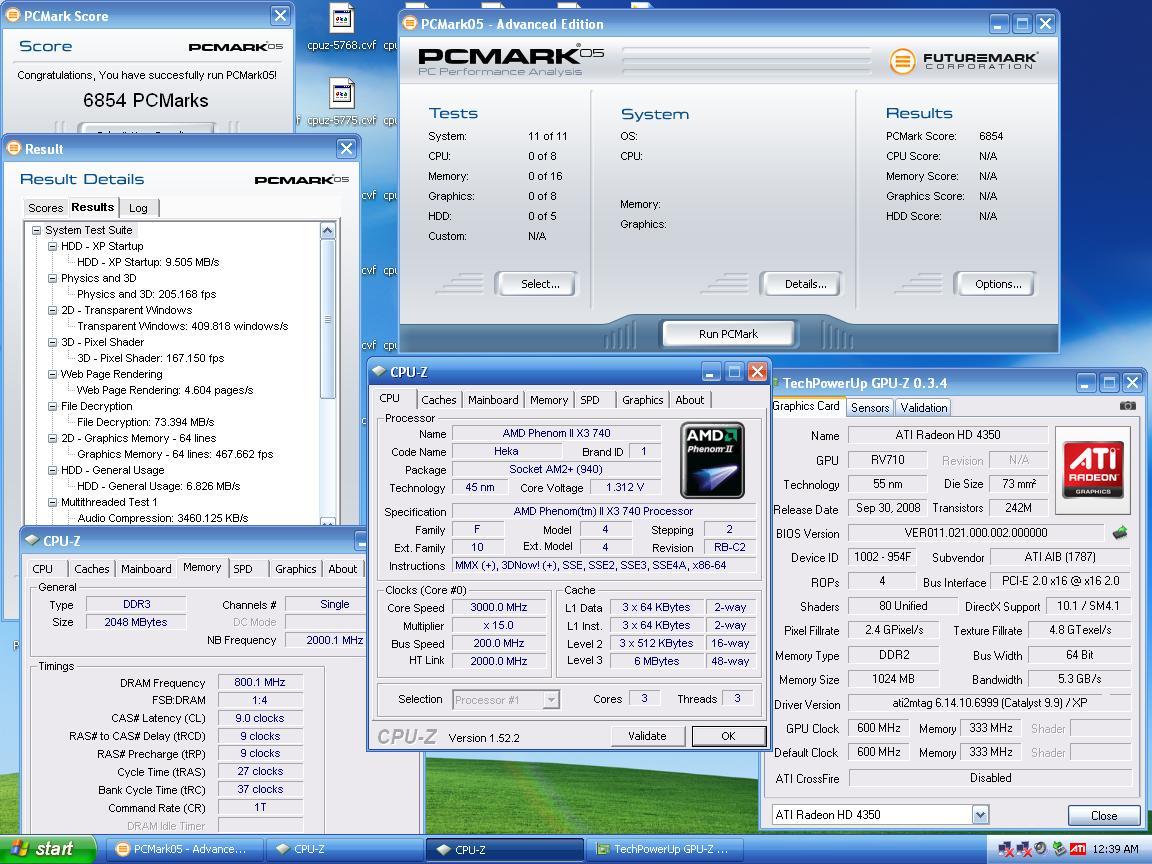This screenshot has width=1152, height=864.
Task: Click the Result Details vertical scrollbar thumb
Action: click(x=328, y=318)
